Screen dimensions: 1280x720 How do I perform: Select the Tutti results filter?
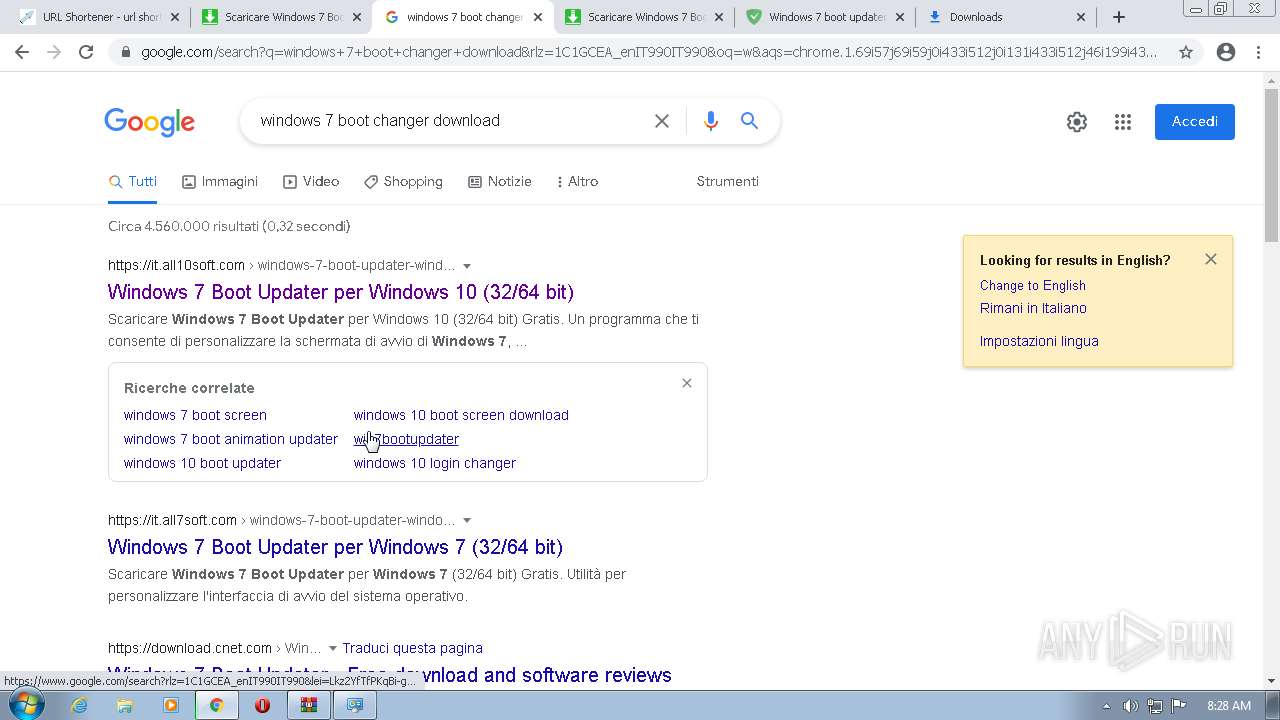tap(133, 182)
